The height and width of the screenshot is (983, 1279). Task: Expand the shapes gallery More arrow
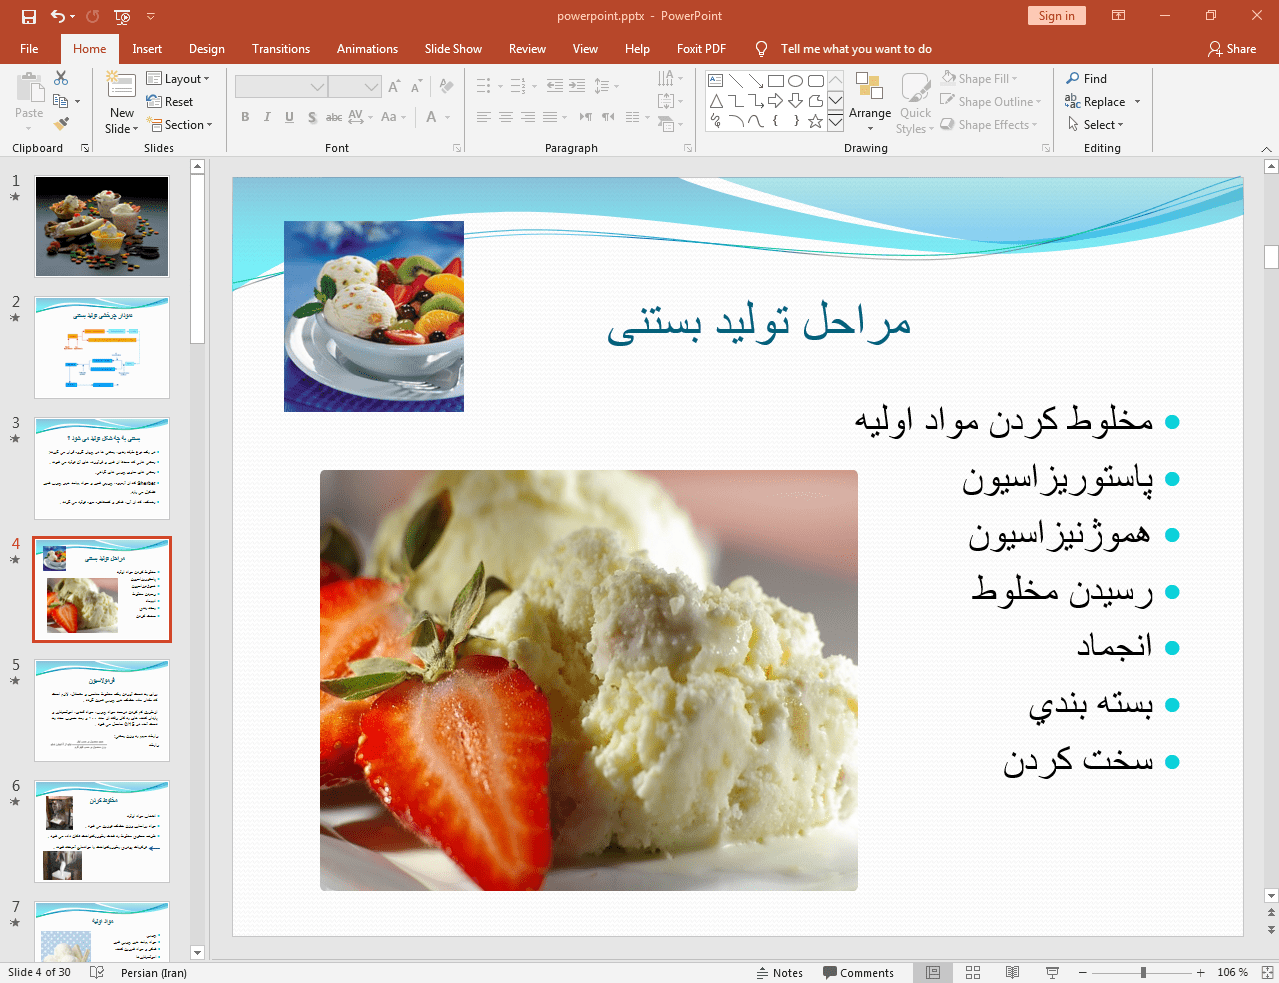point(835,121)
